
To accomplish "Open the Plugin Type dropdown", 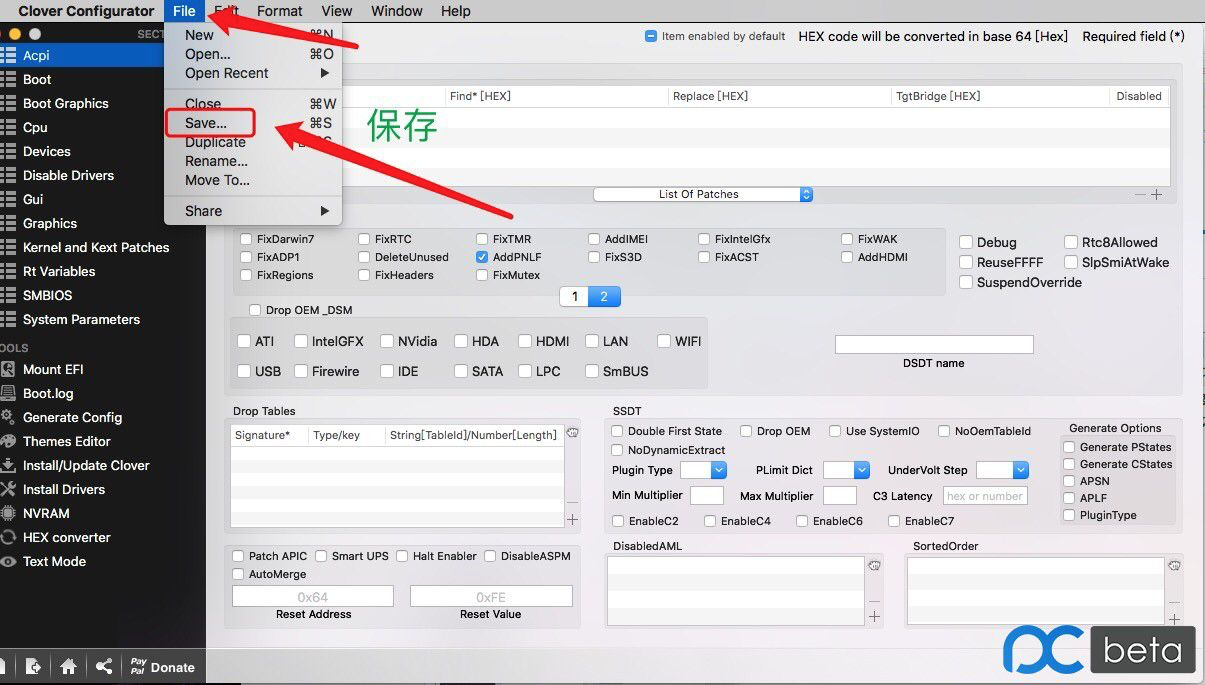I will 703,470.
